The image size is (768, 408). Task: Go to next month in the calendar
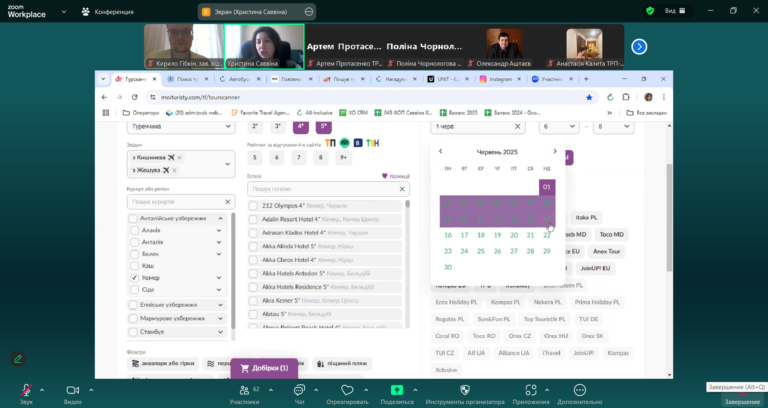tap(554, 151)
